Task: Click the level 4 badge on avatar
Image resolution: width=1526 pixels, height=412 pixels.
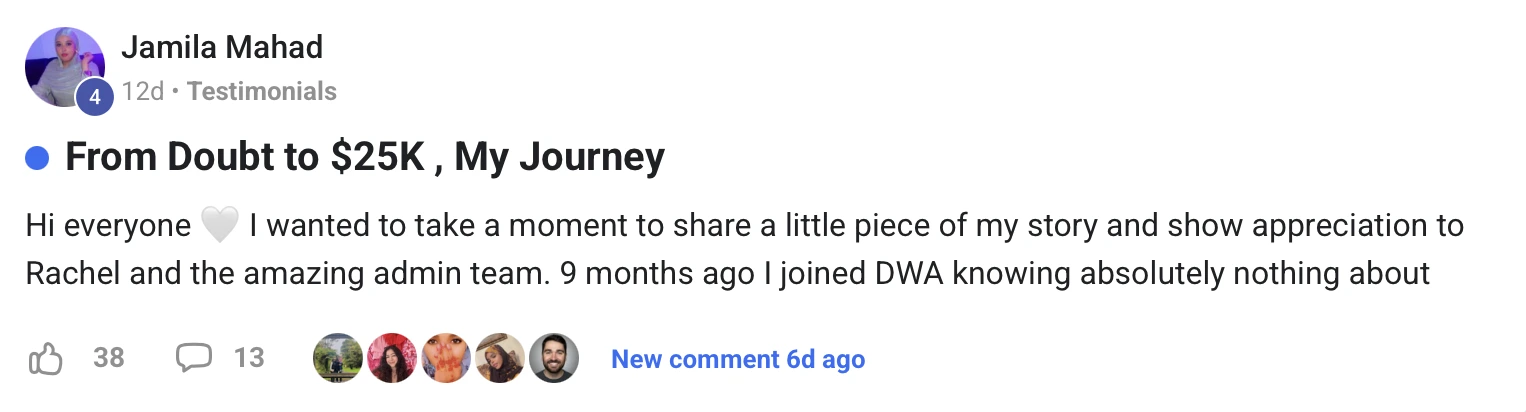Action: click(x=95, y=98)
